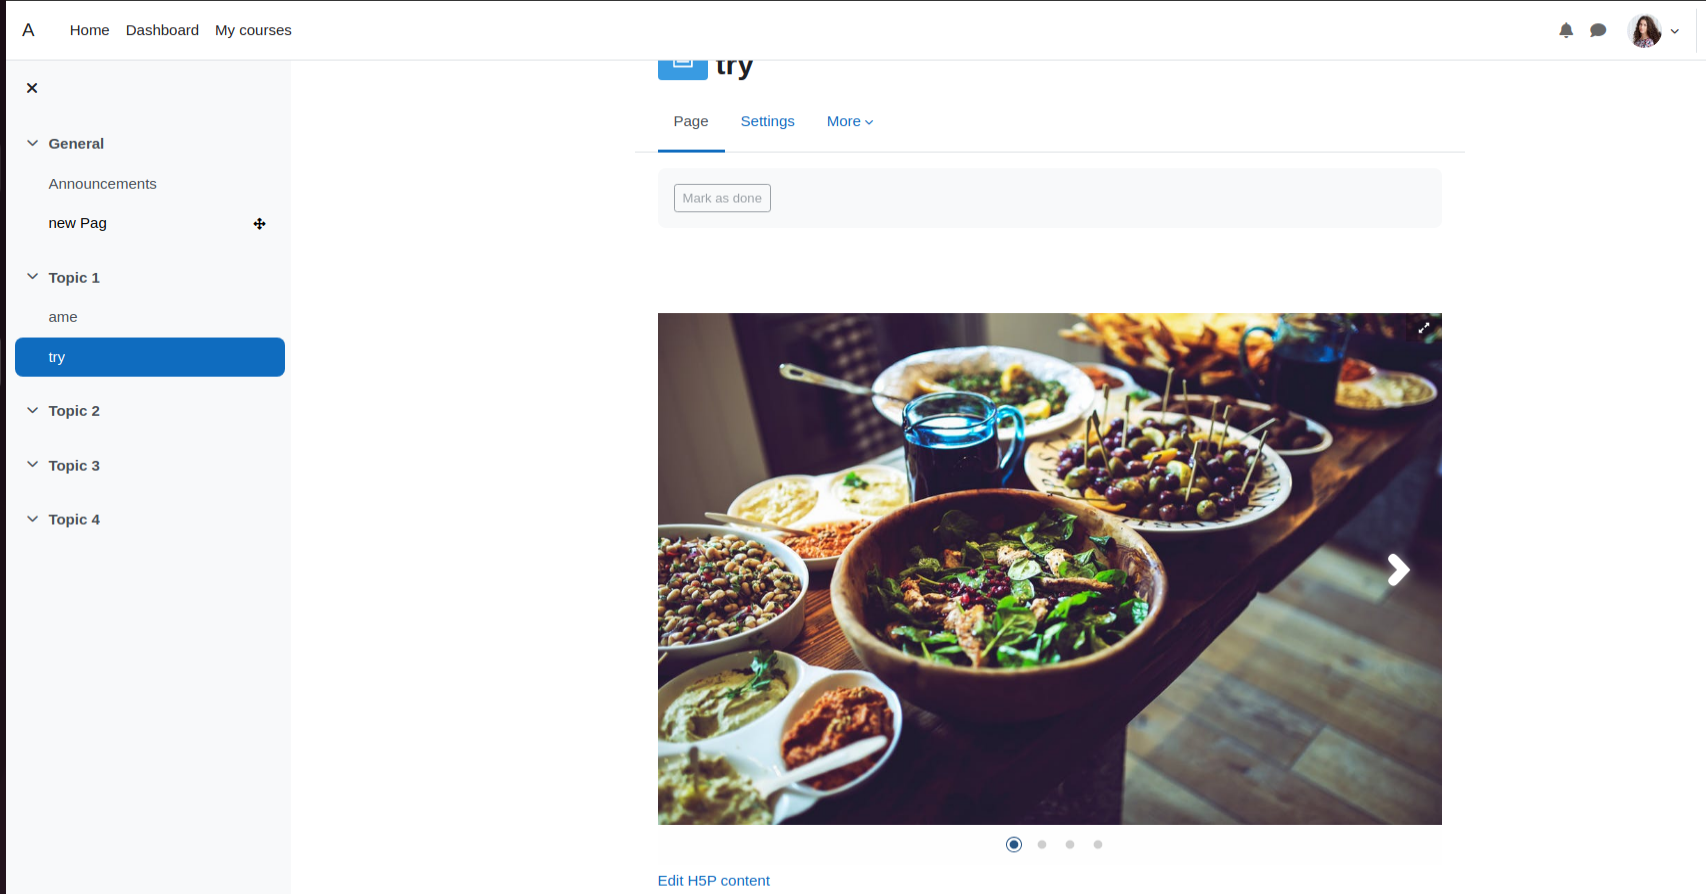
Task: Expand the user menu arrow
Action: [1675, 31]
